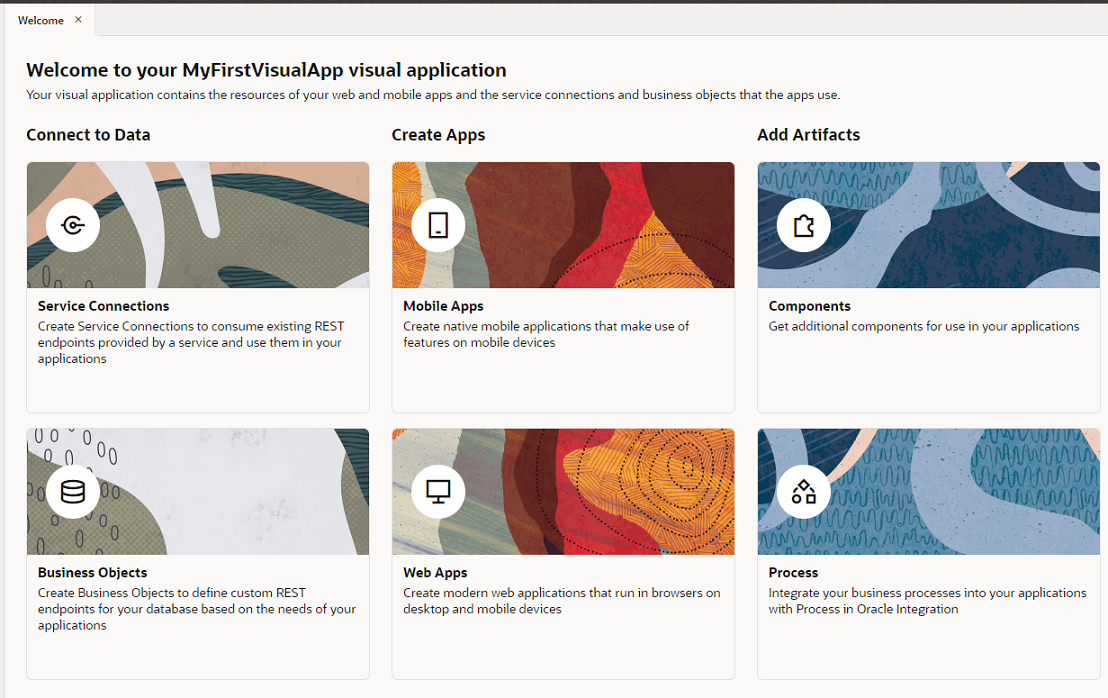Click the Web Apps monitor icon
This screenshot has height=698, width=1108.
pyautogui.click(x=438, y=492)
